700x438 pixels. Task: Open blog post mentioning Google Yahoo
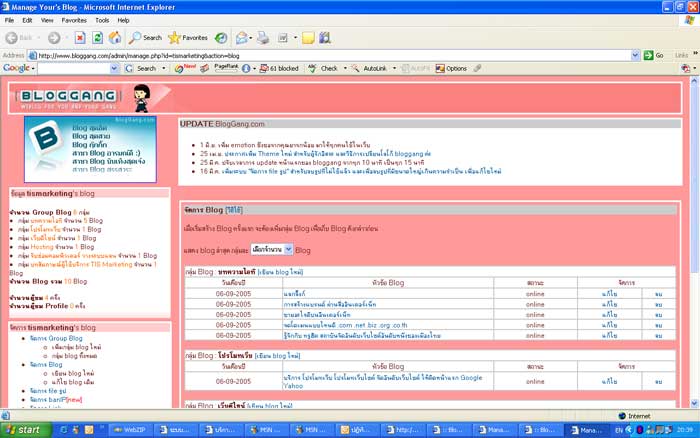tap(383, 381)
